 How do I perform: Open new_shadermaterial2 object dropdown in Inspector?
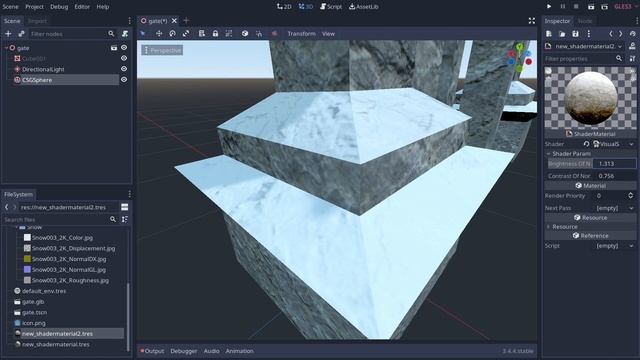point(584,47)
